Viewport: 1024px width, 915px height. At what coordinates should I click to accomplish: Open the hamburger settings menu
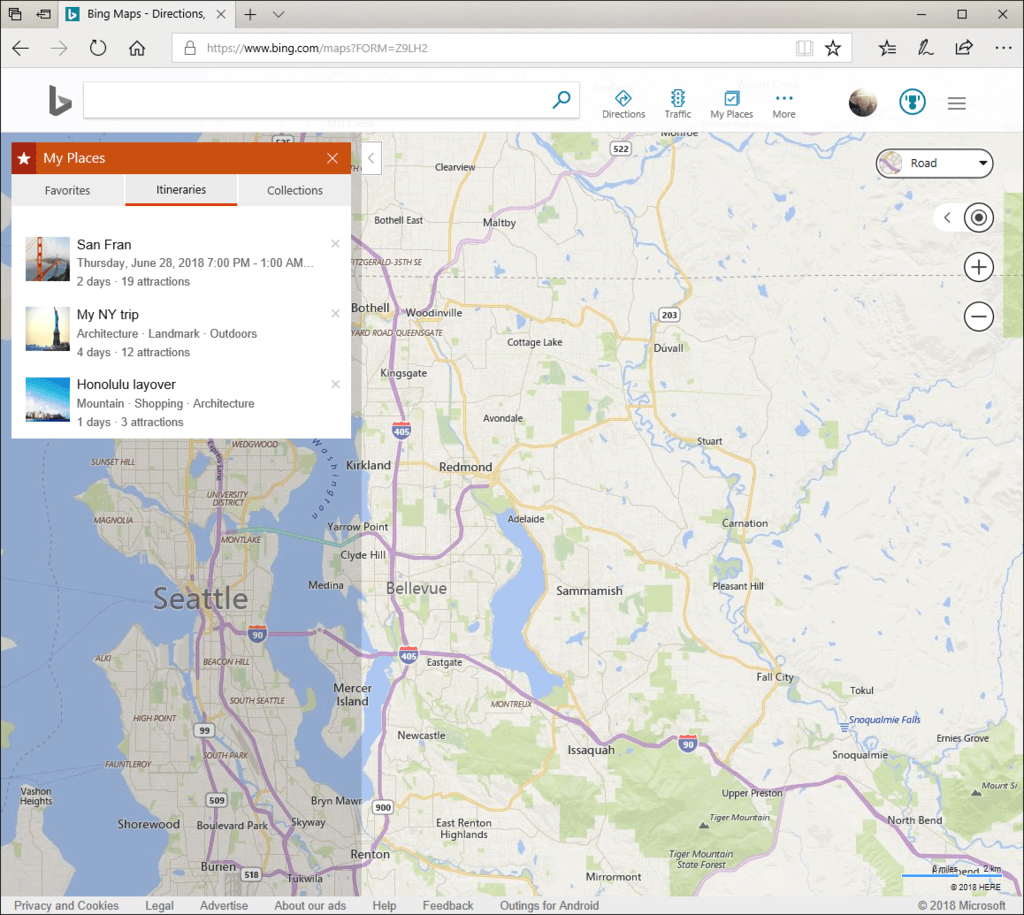(957, 103)
